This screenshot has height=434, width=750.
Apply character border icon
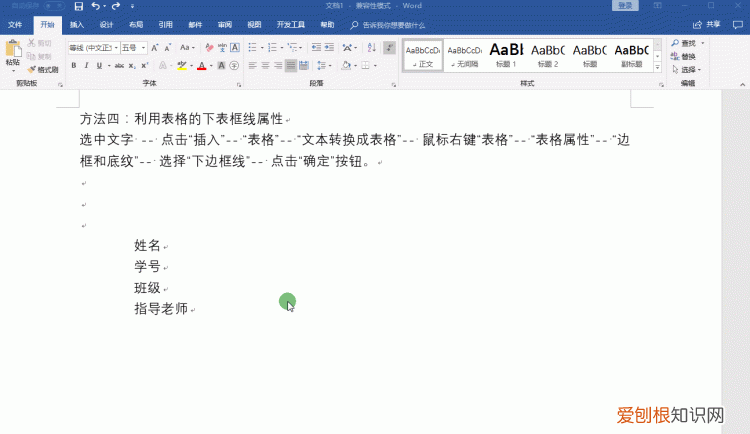coord(235,48)
